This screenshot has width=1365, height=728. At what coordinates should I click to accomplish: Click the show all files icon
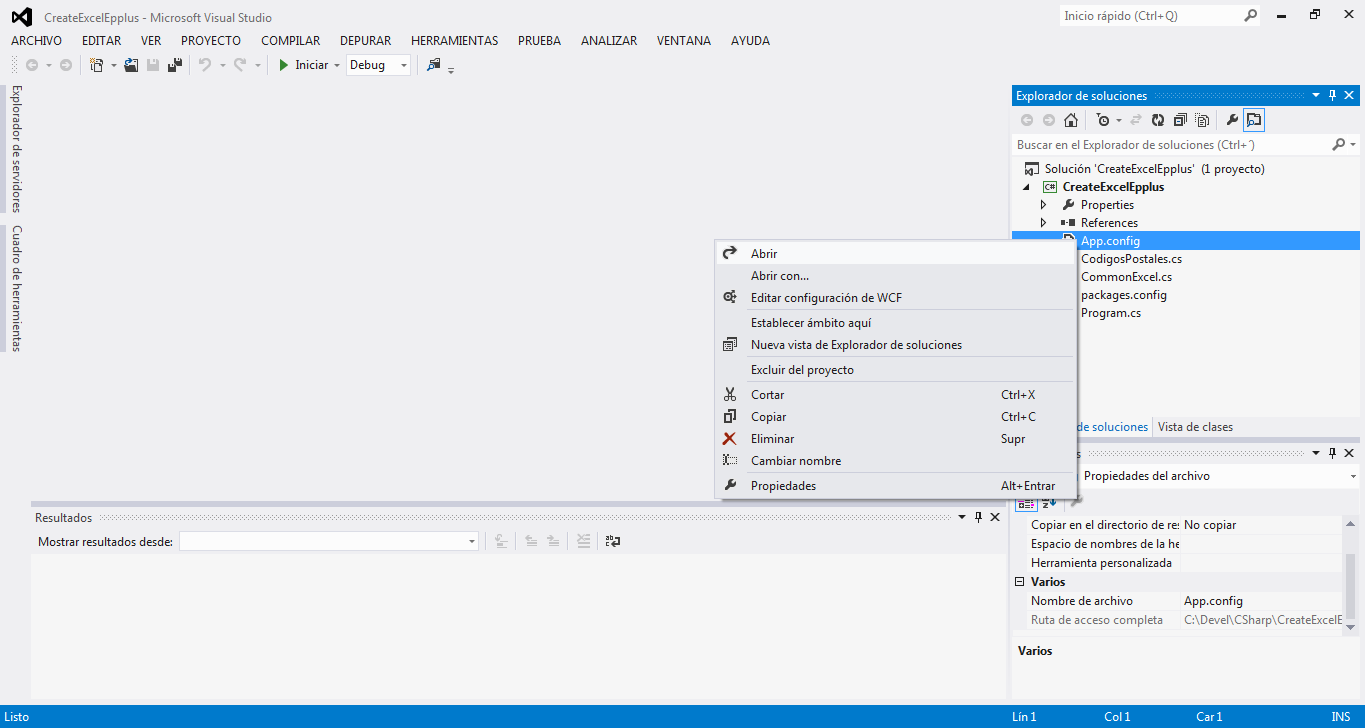coord(1202,120)
